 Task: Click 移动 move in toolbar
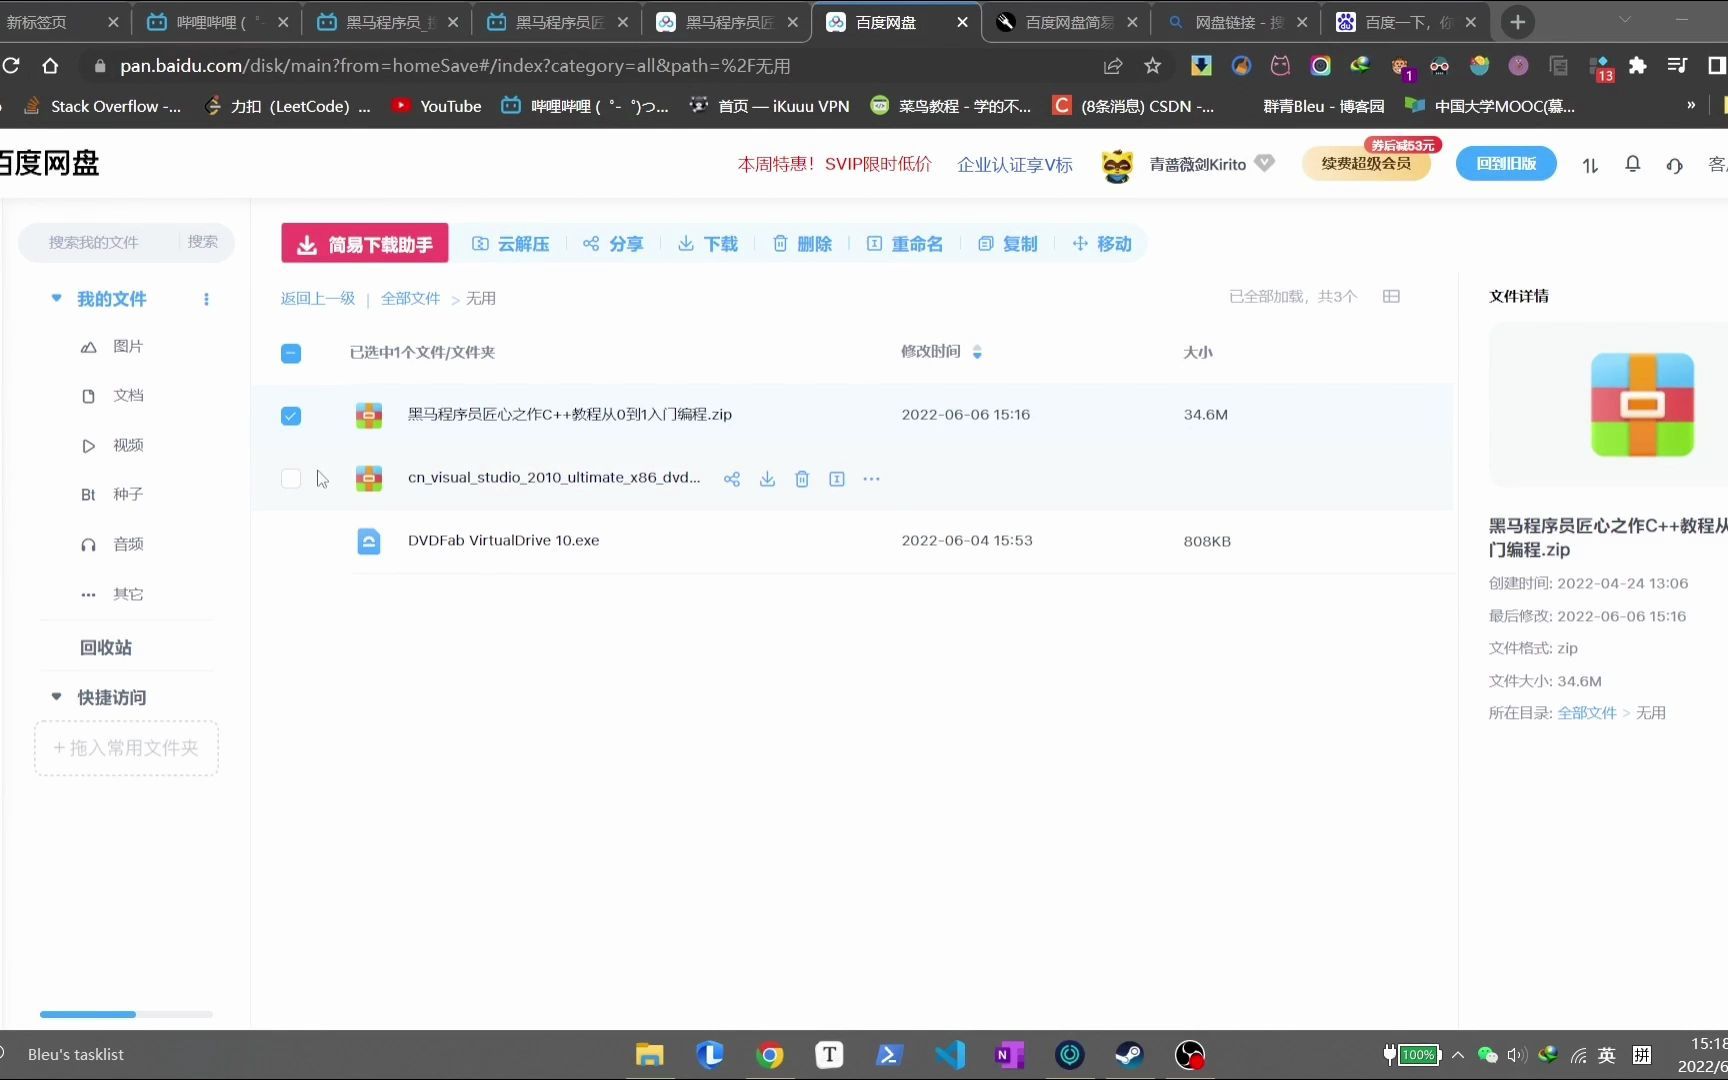1102,244
